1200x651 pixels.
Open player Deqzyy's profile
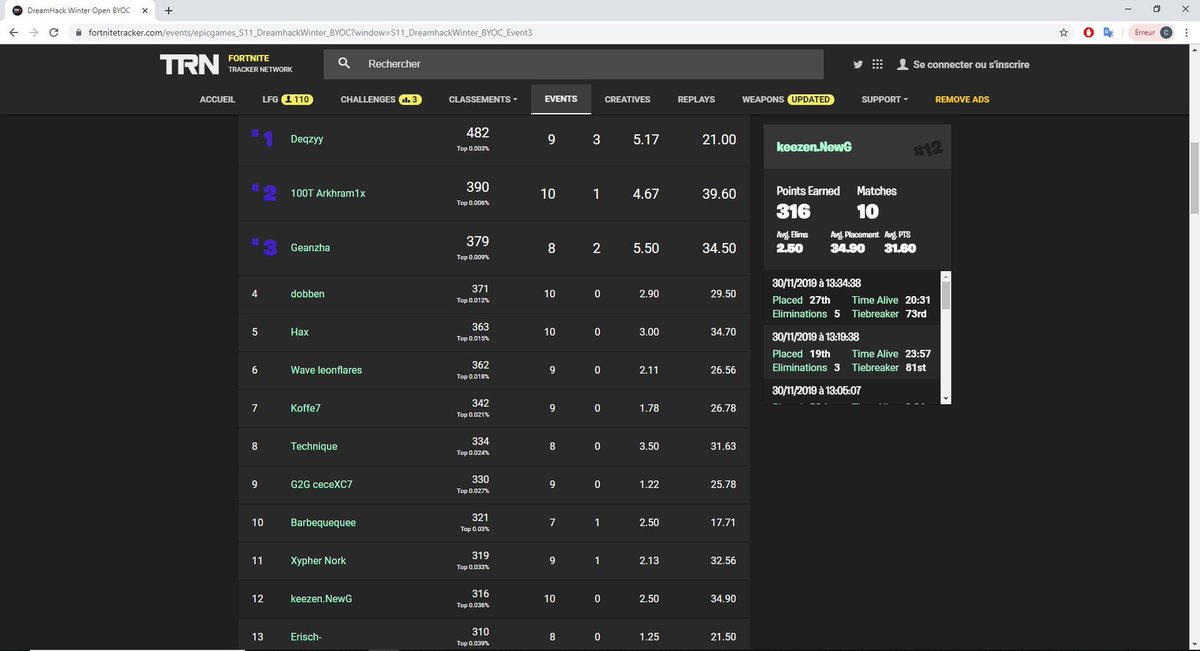click(307, 140)
